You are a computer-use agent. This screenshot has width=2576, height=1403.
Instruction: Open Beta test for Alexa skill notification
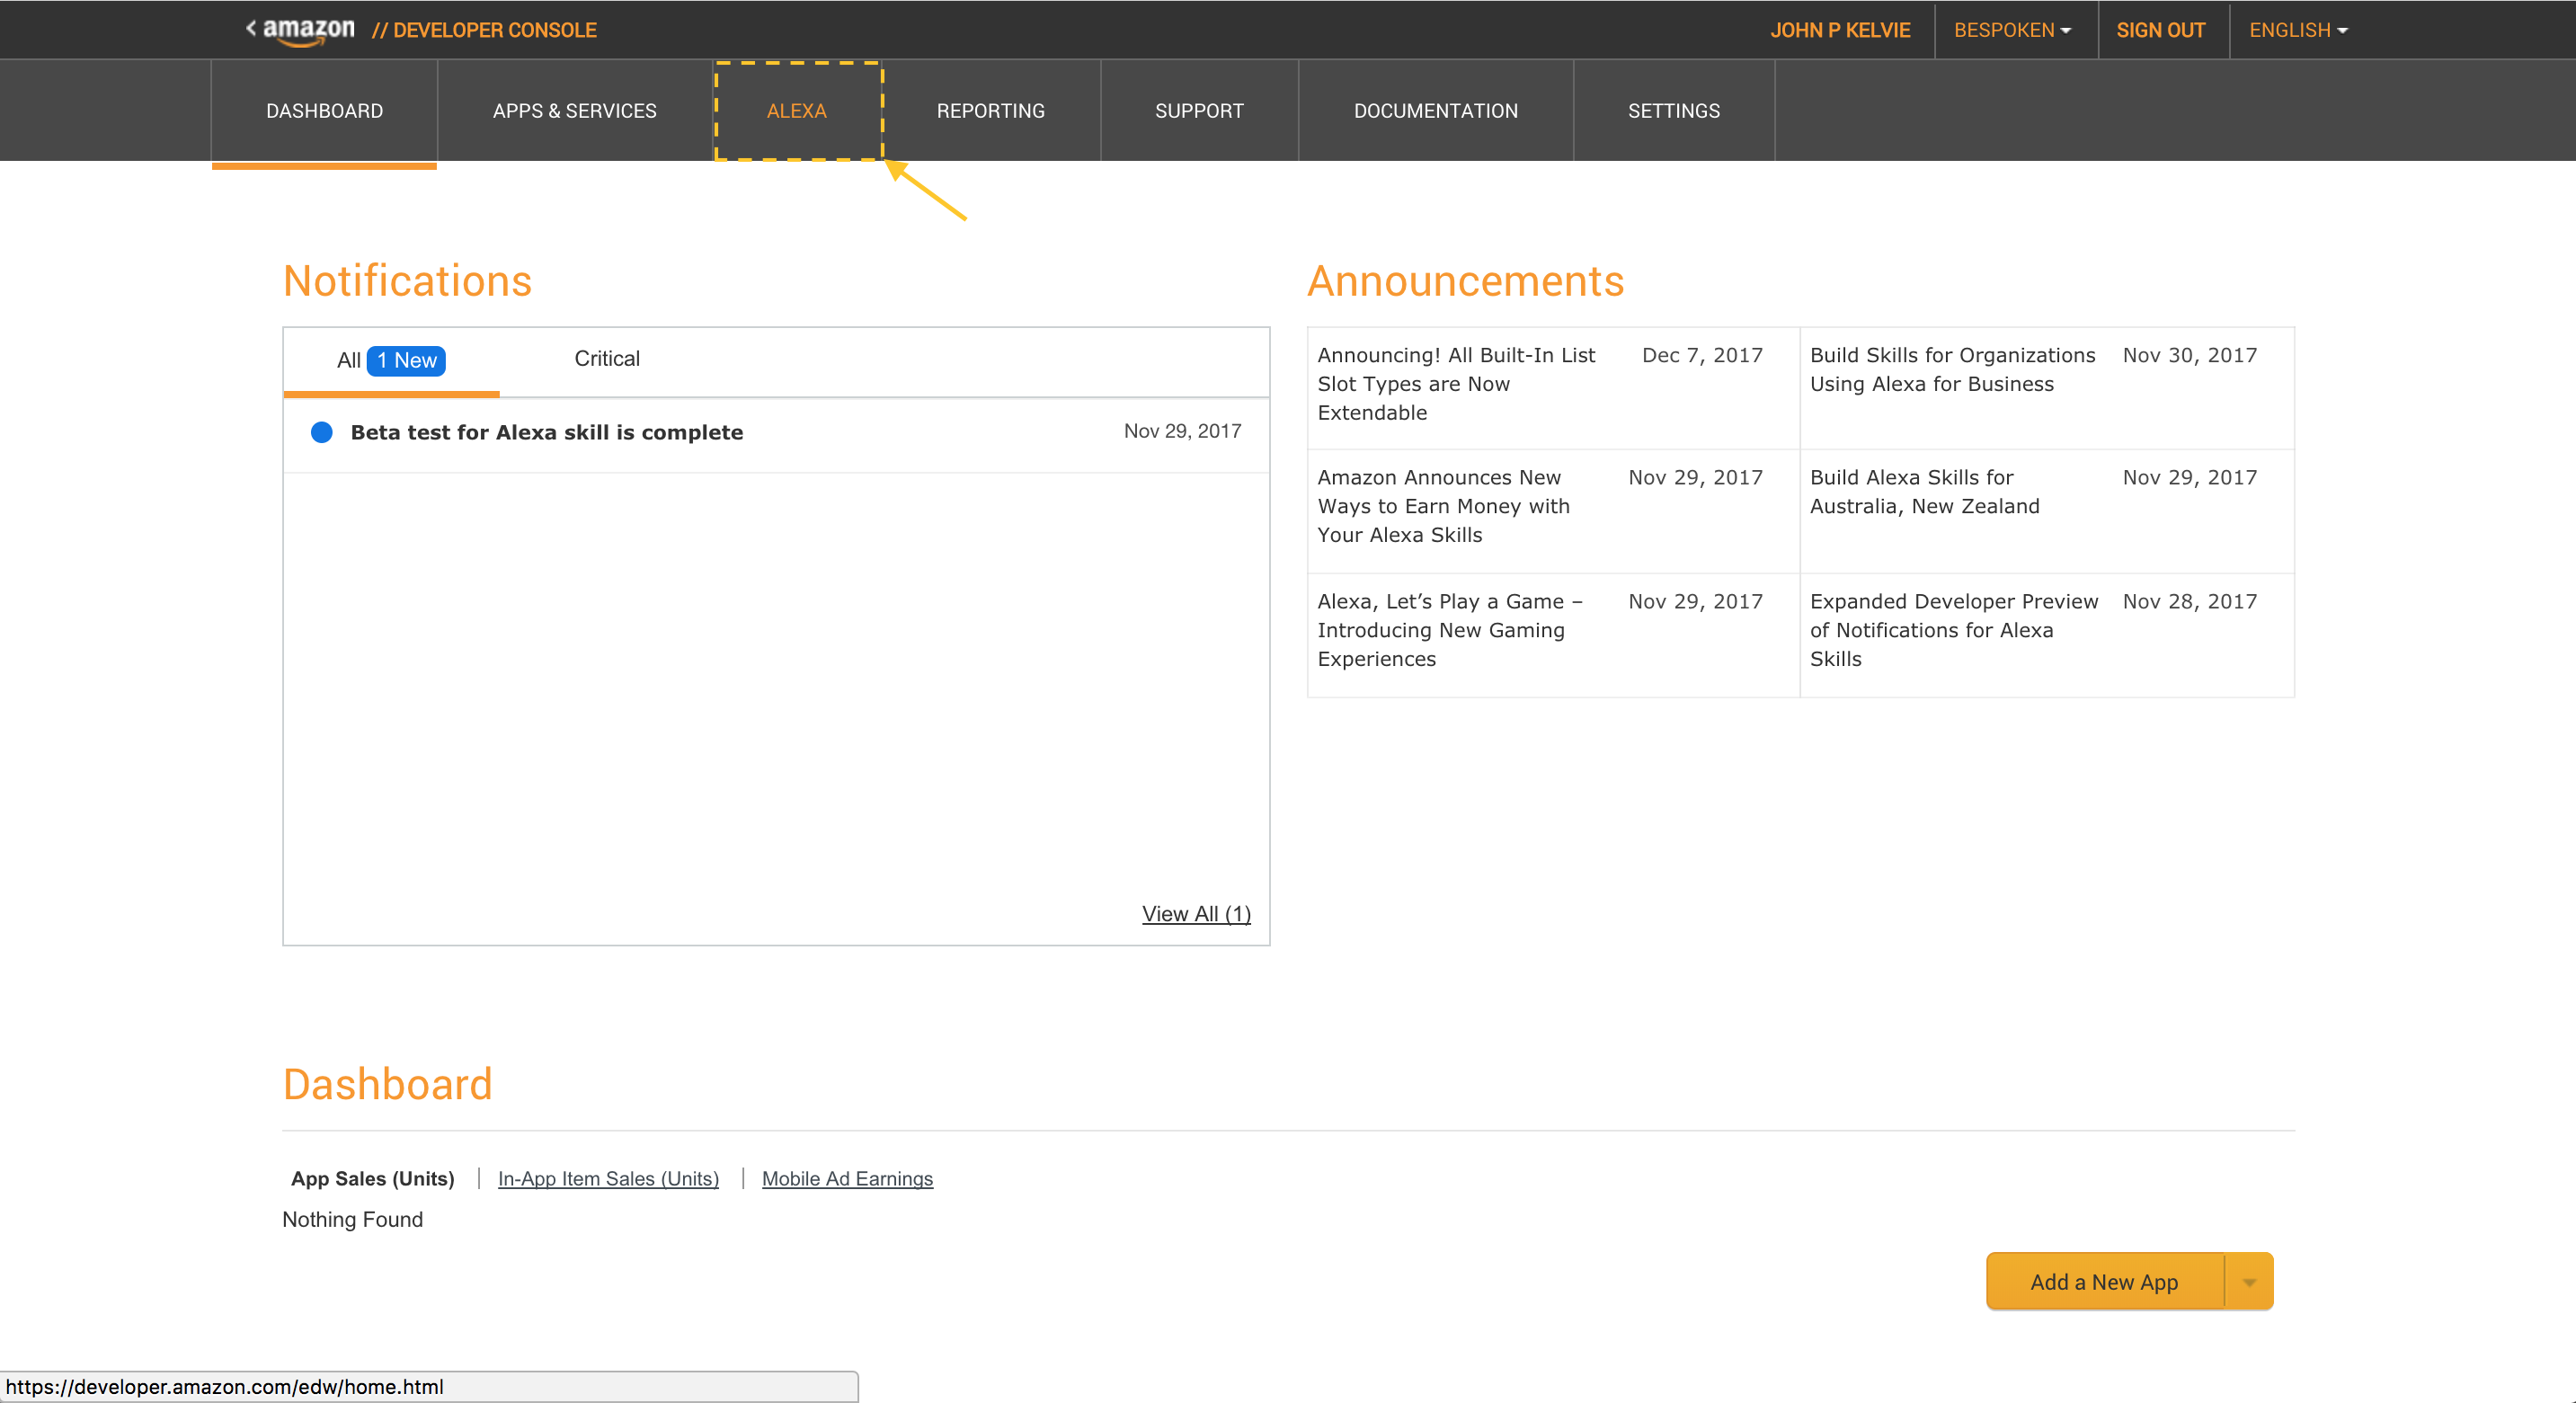(x=546, y=432)
